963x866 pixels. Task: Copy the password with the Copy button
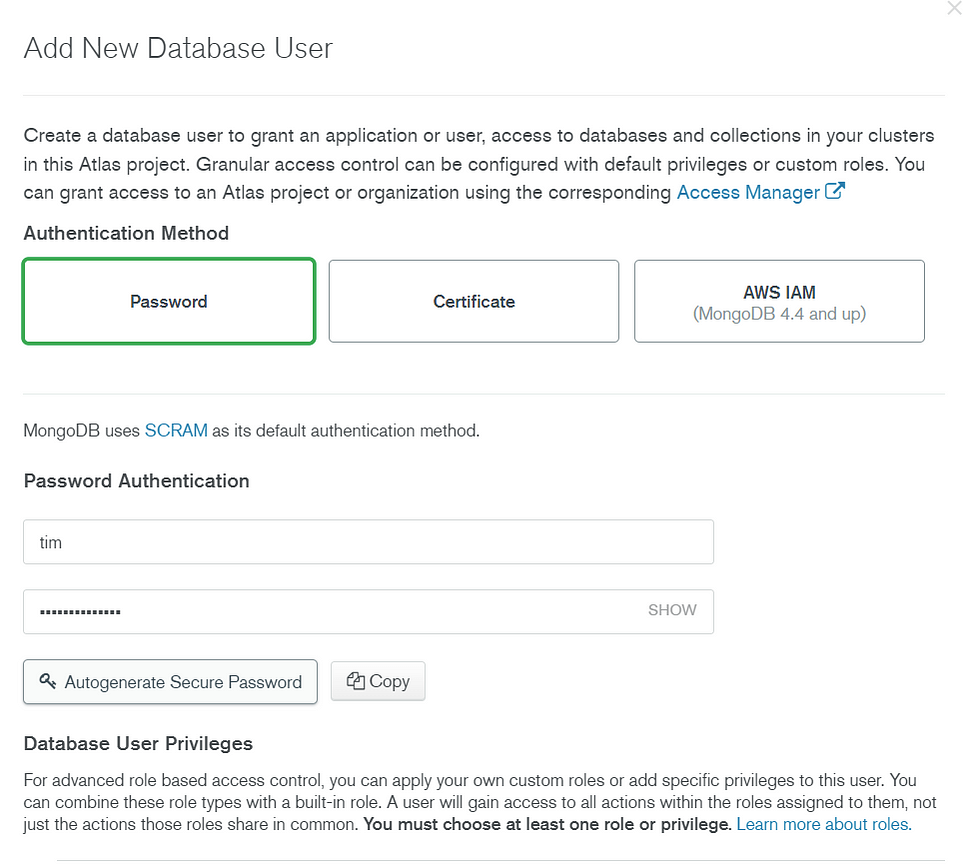(378, 681)
